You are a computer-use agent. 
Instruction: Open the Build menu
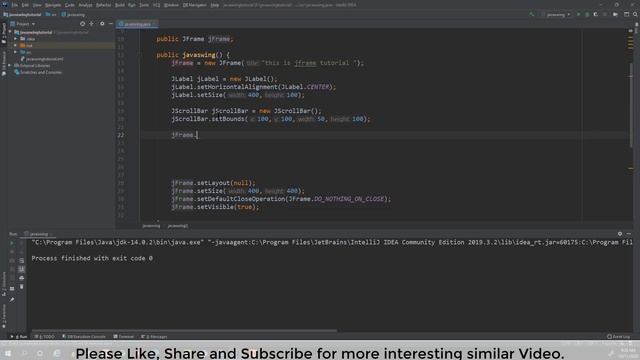[x=120, y=5]
